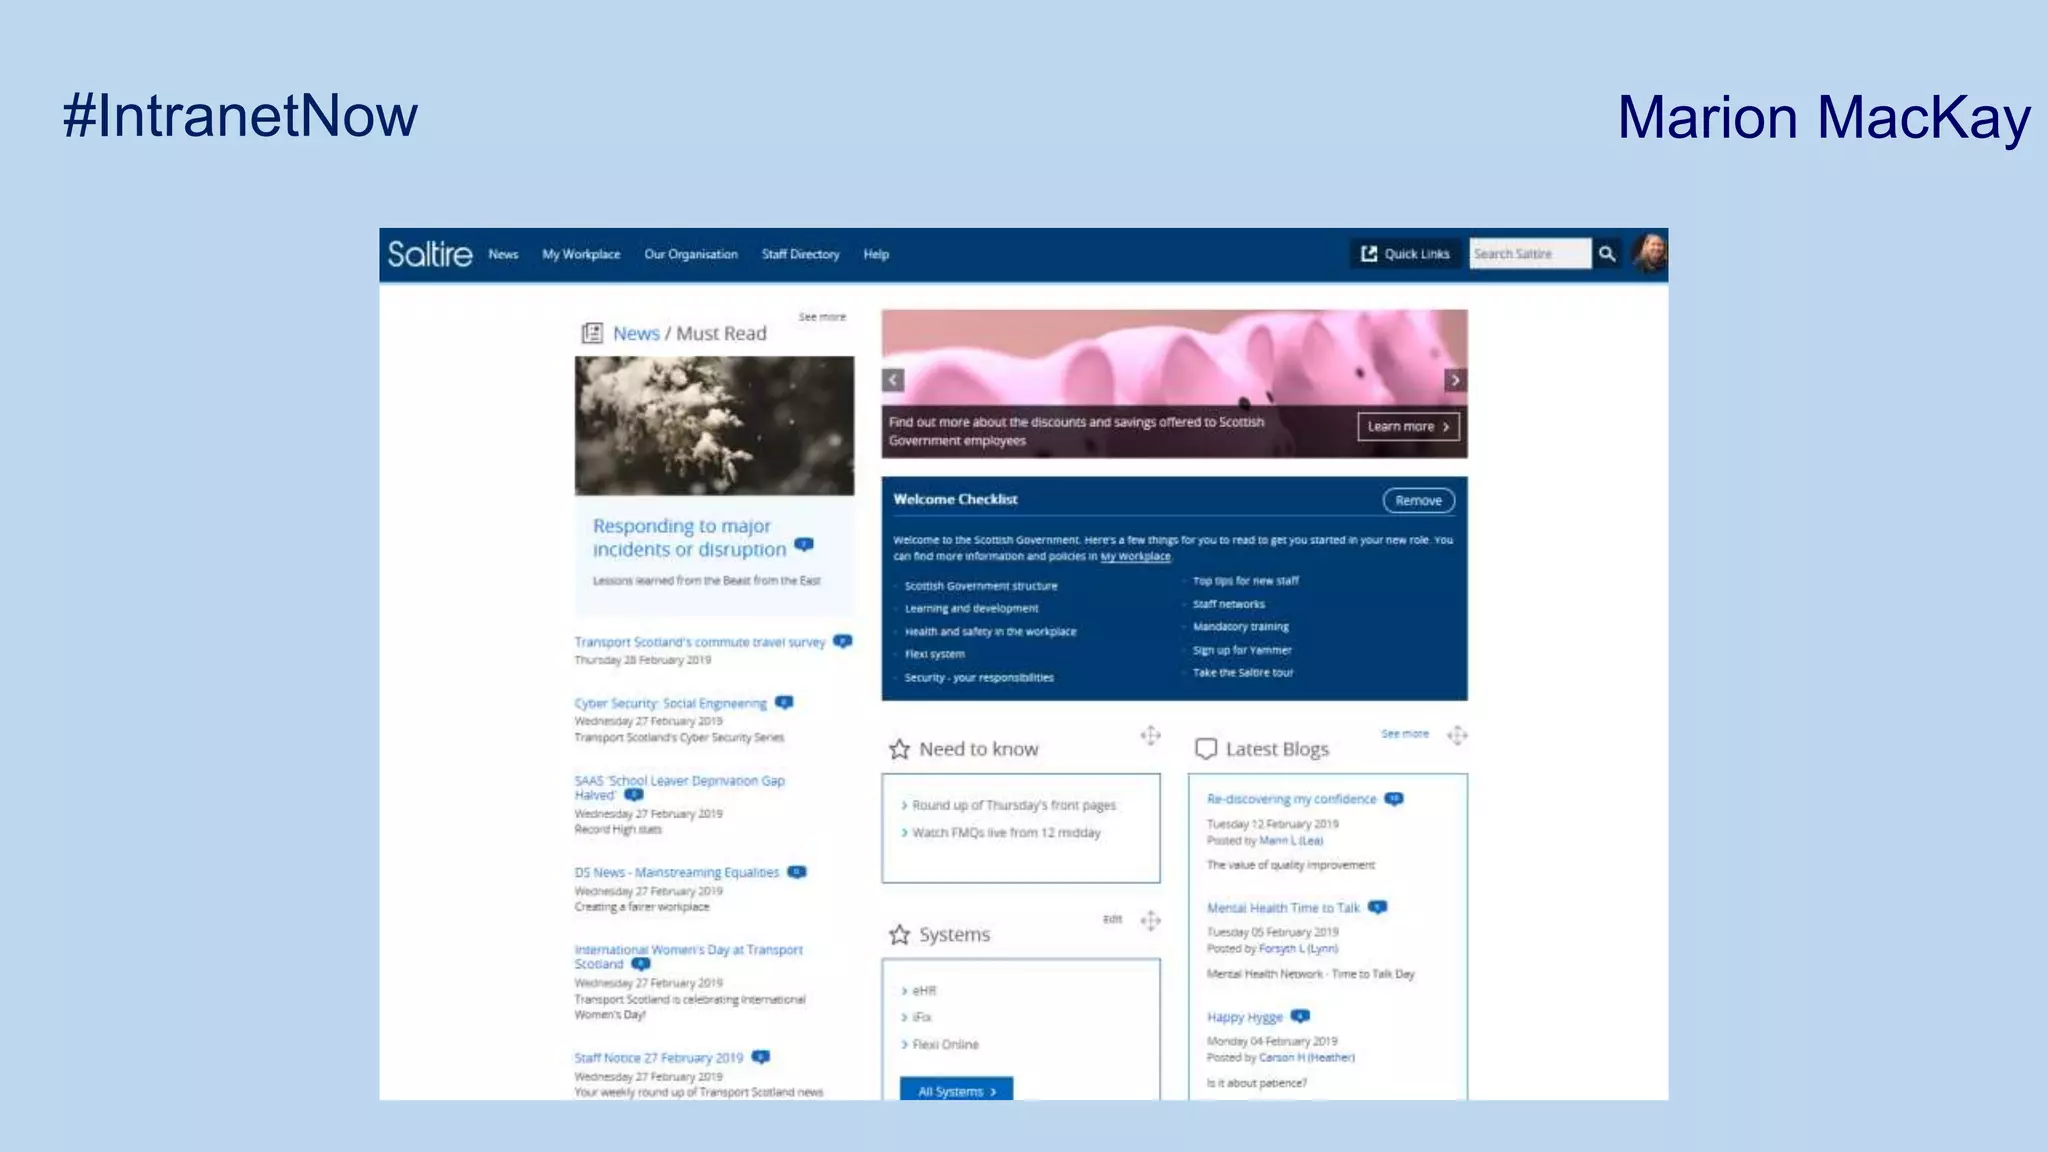Open the Transport Scotland's commute travel survey link

[x=700, y=642]
